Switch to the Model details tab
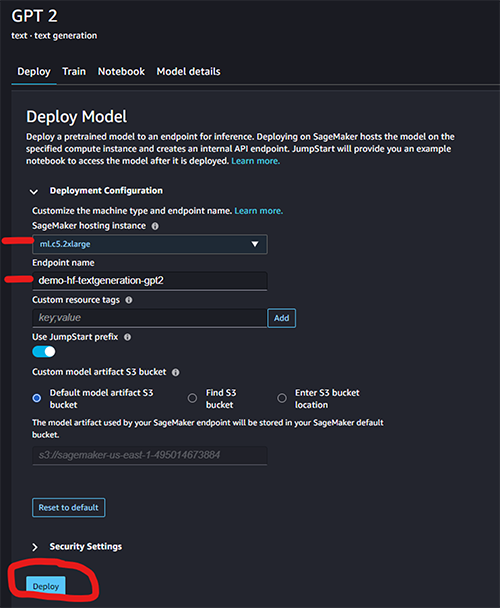 189,72
